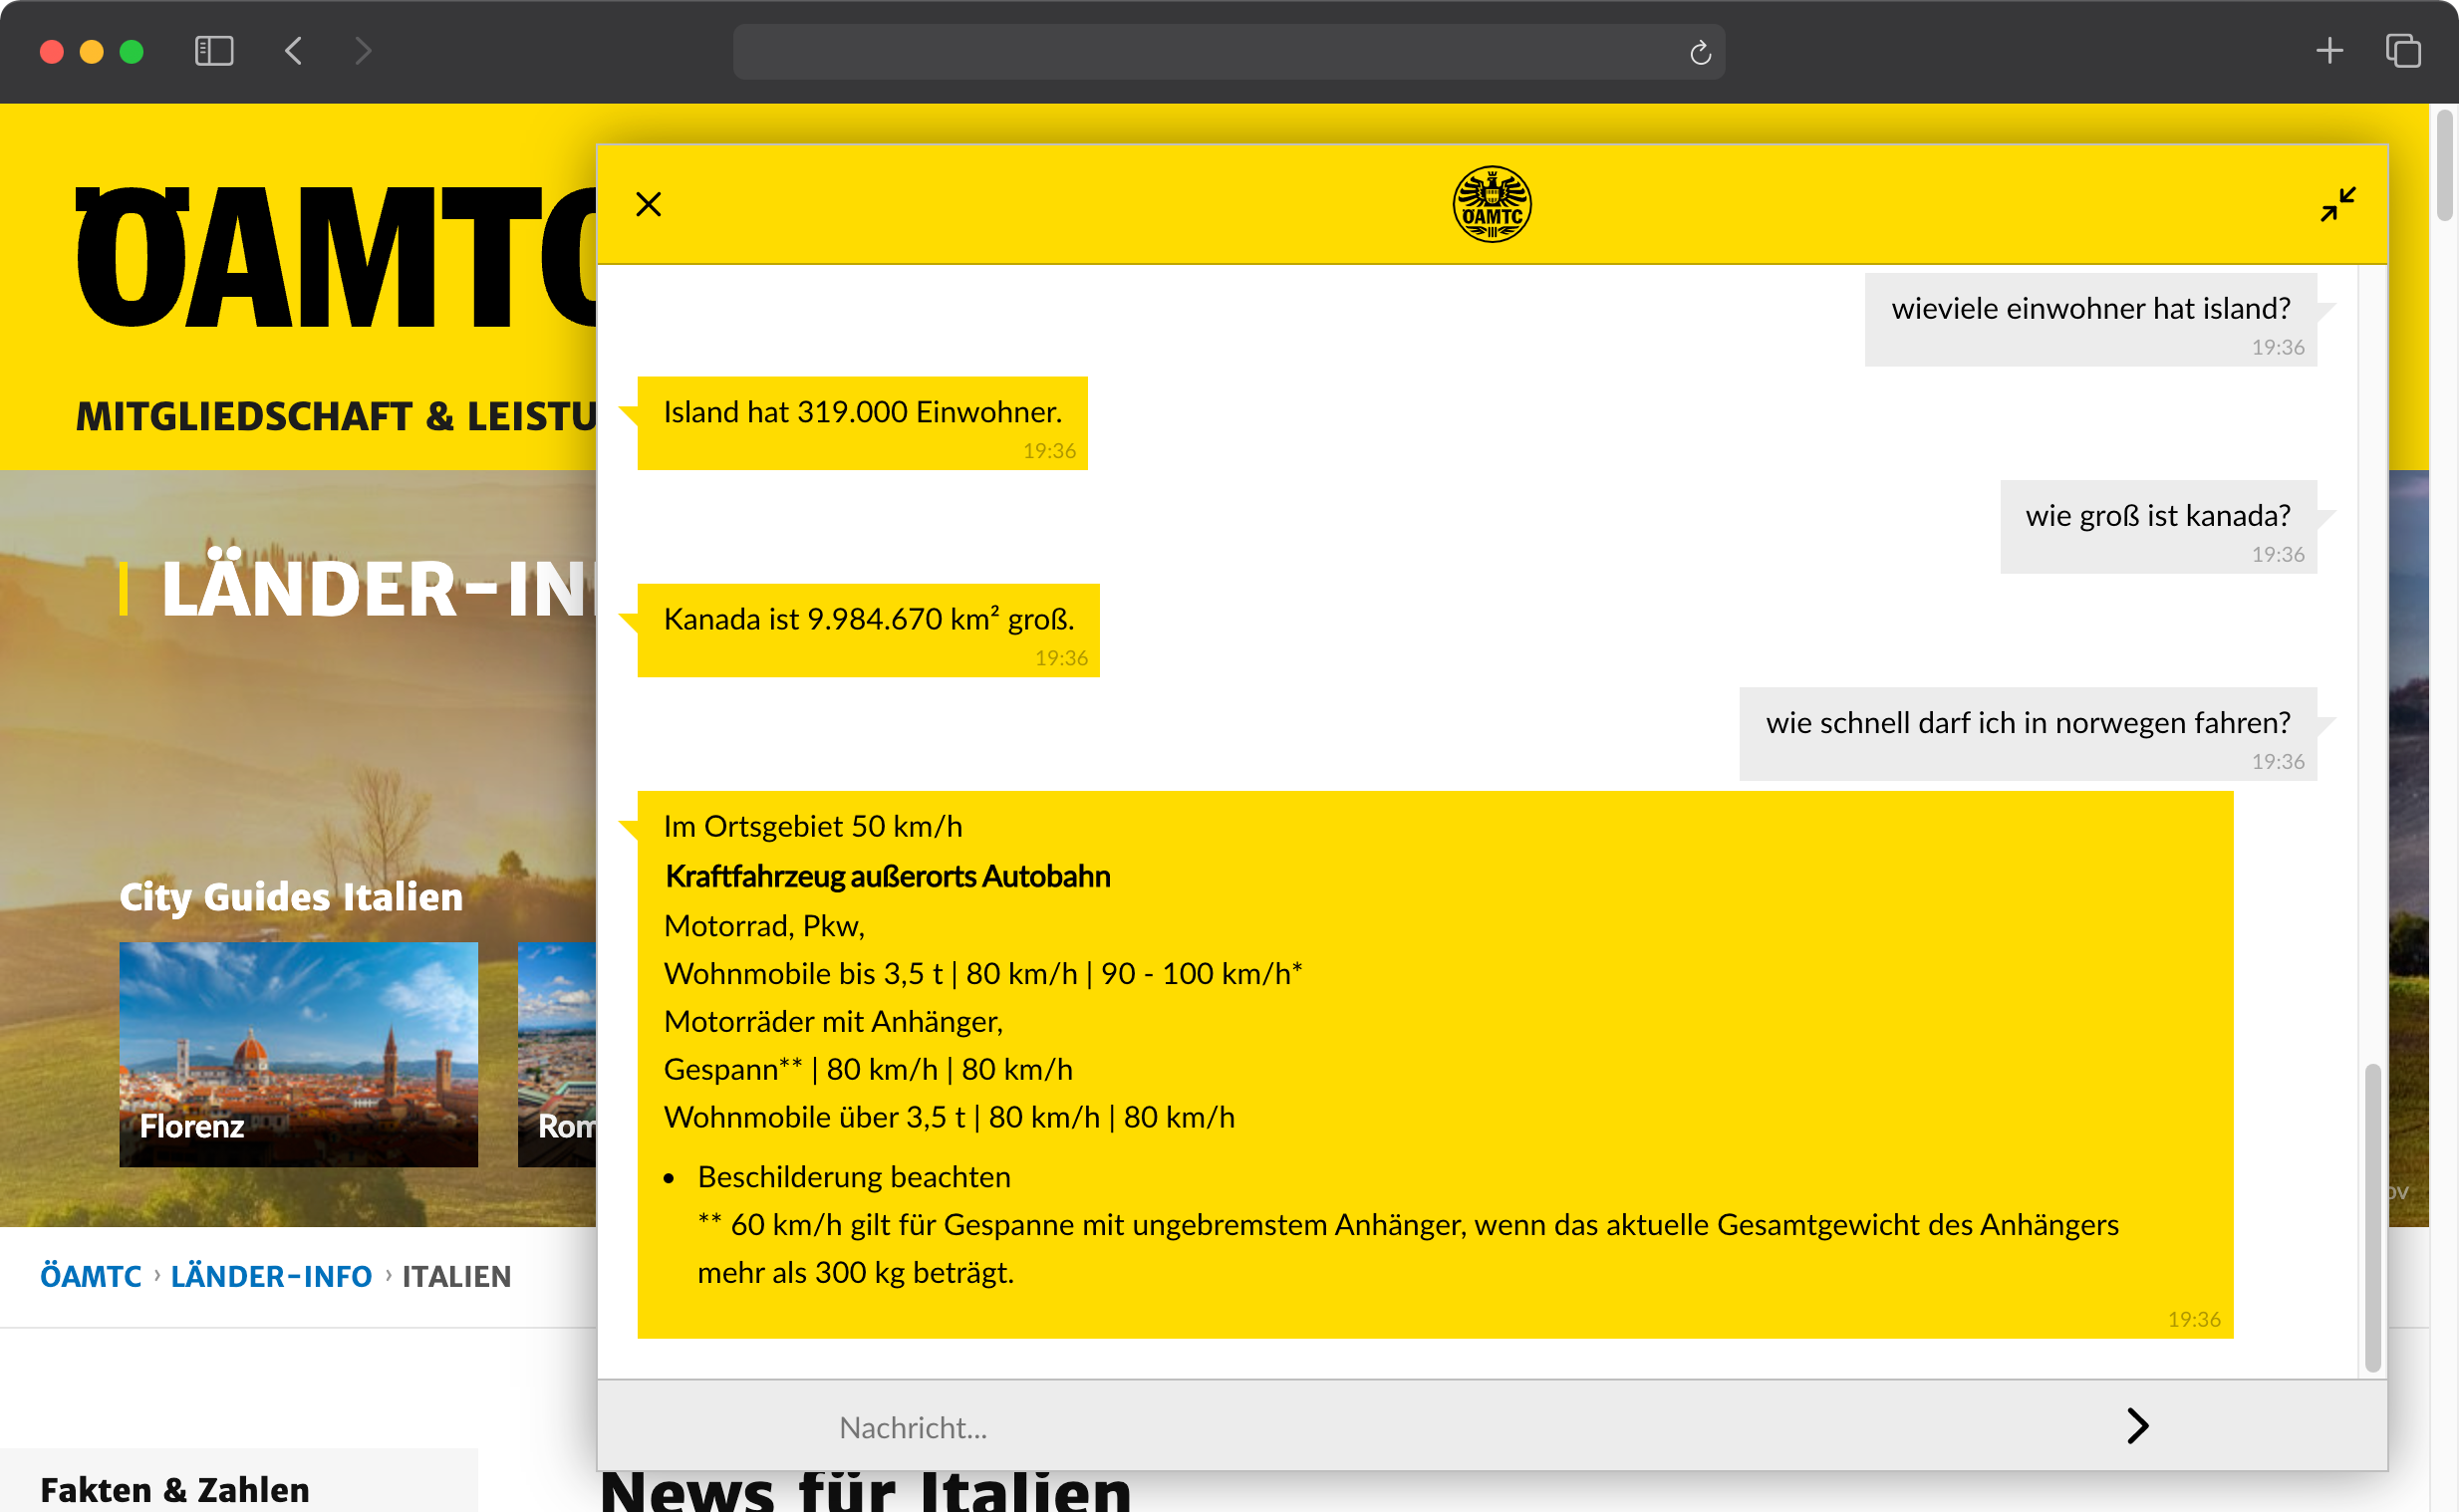Click the 'City Guides Italien' heading
The height and width of the screenshot is (1512, 2459).
click(291, 897)
